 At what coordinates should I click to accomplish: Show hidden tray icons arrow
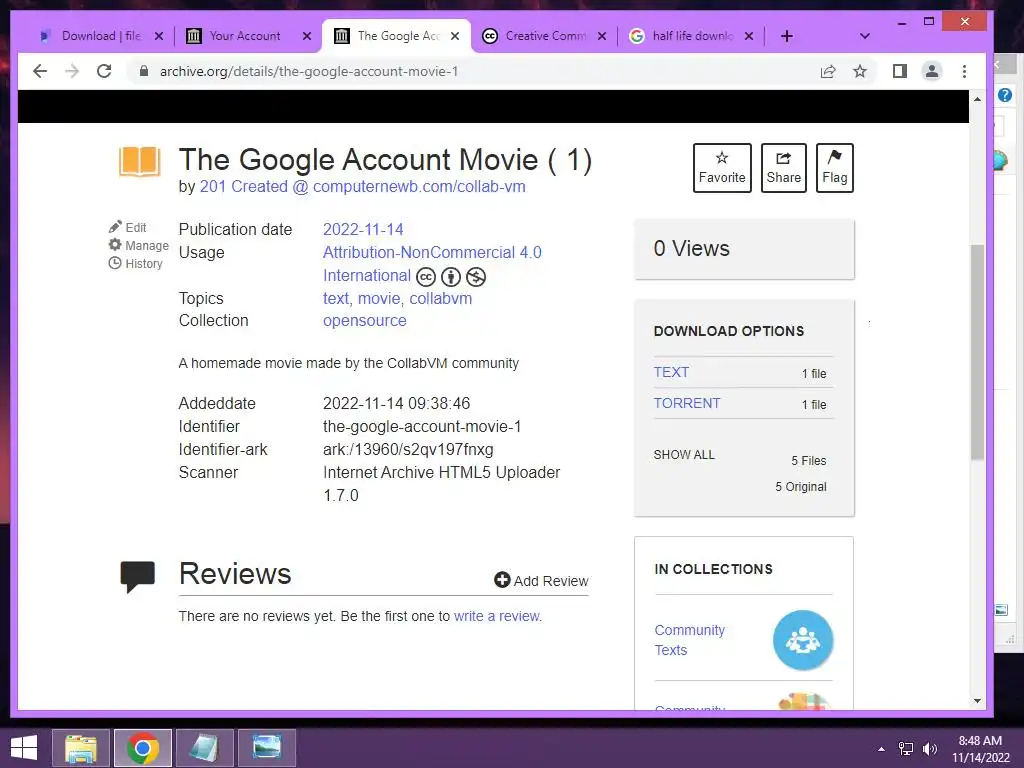[881, 749]
